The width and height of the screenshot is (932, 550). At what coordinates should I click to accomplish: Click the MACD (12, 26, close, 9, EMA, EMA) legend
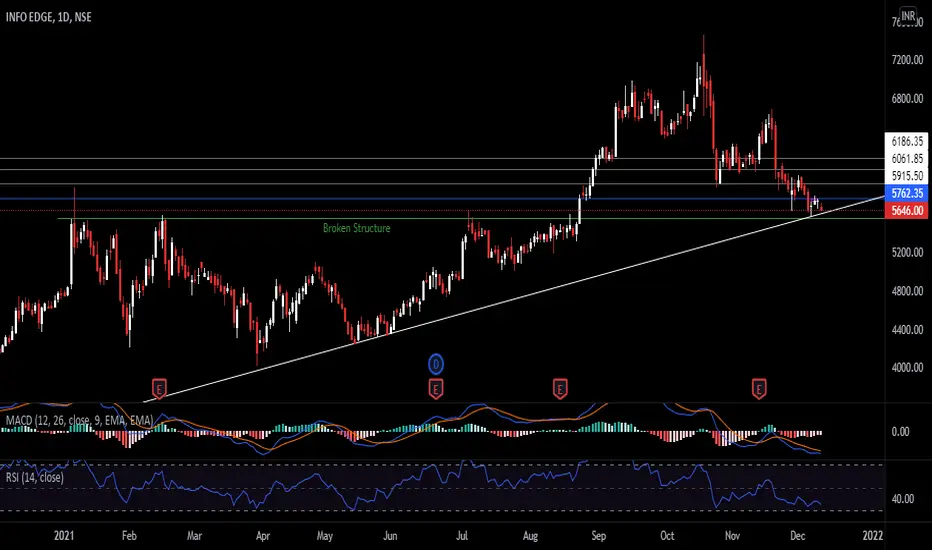(x=80, y=420)
